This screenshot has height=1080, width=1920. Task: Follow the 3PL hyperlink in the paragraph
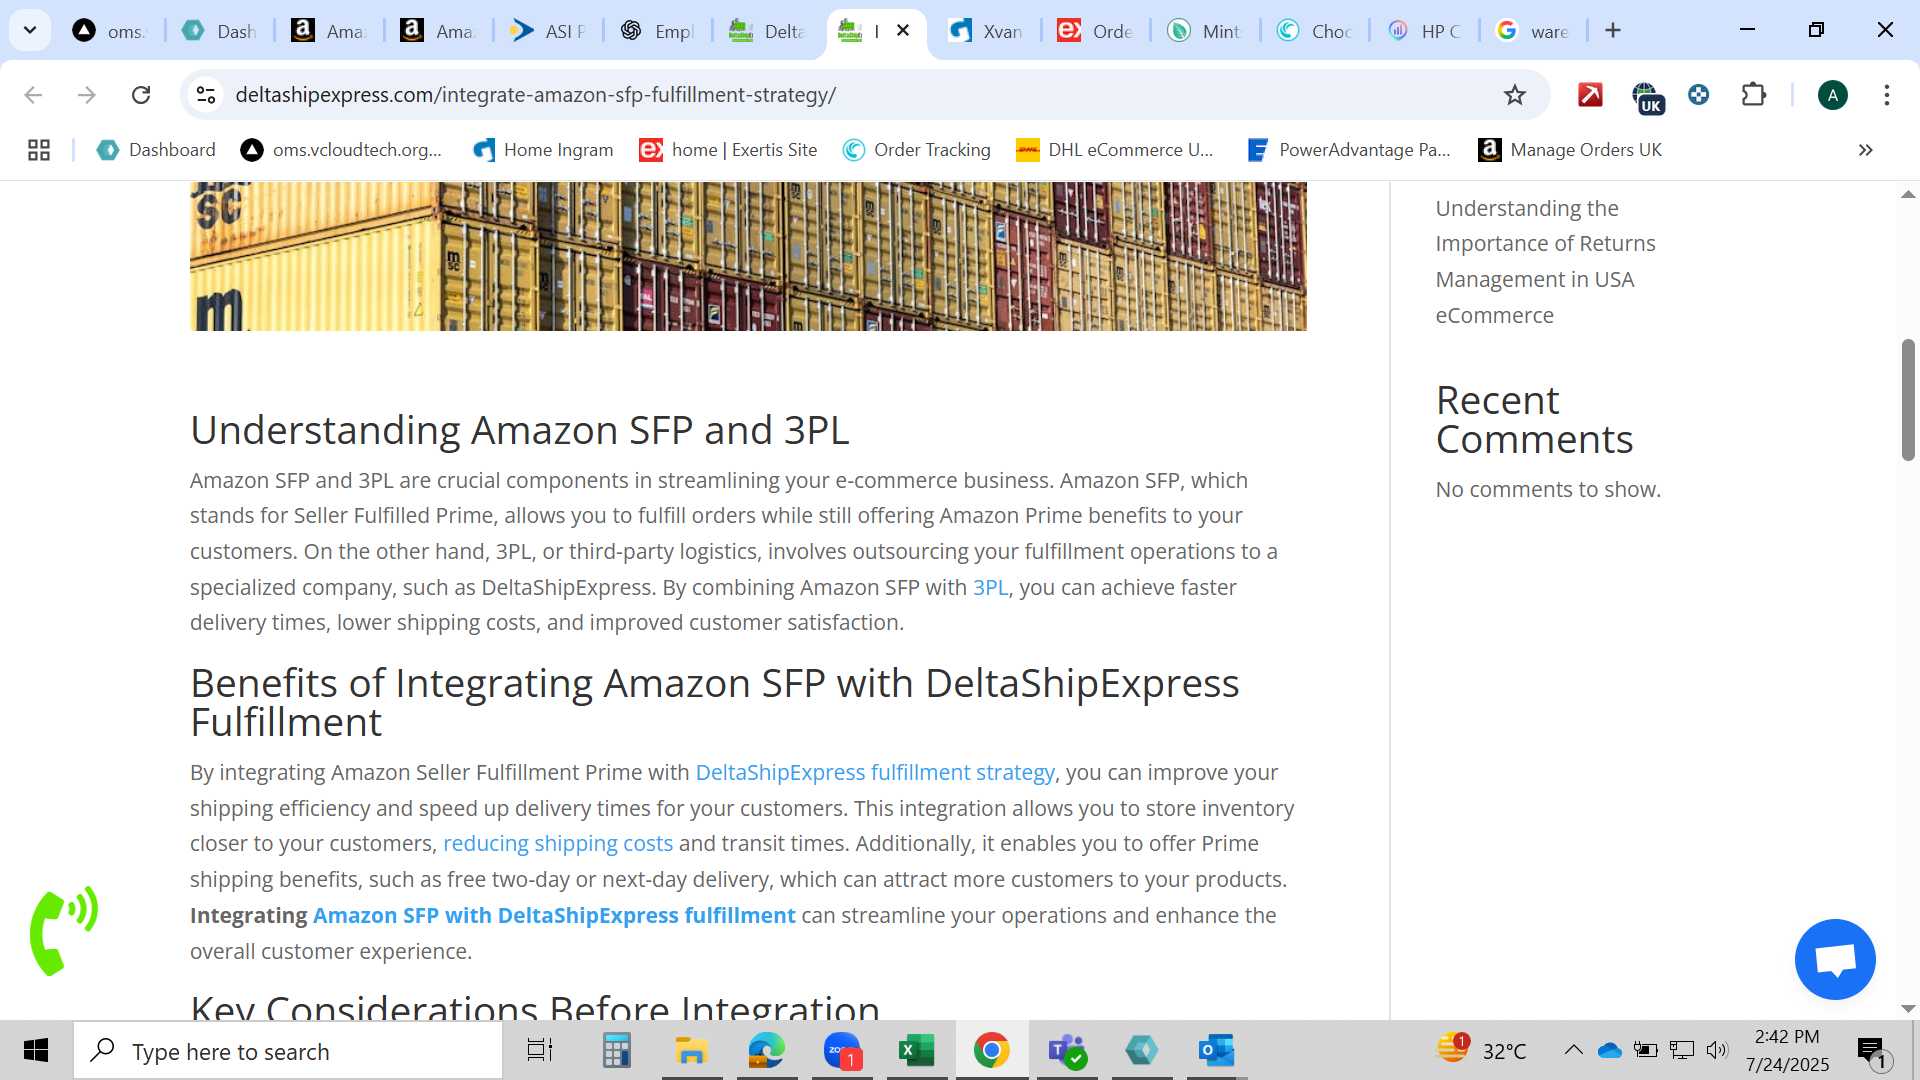(990, 588)
